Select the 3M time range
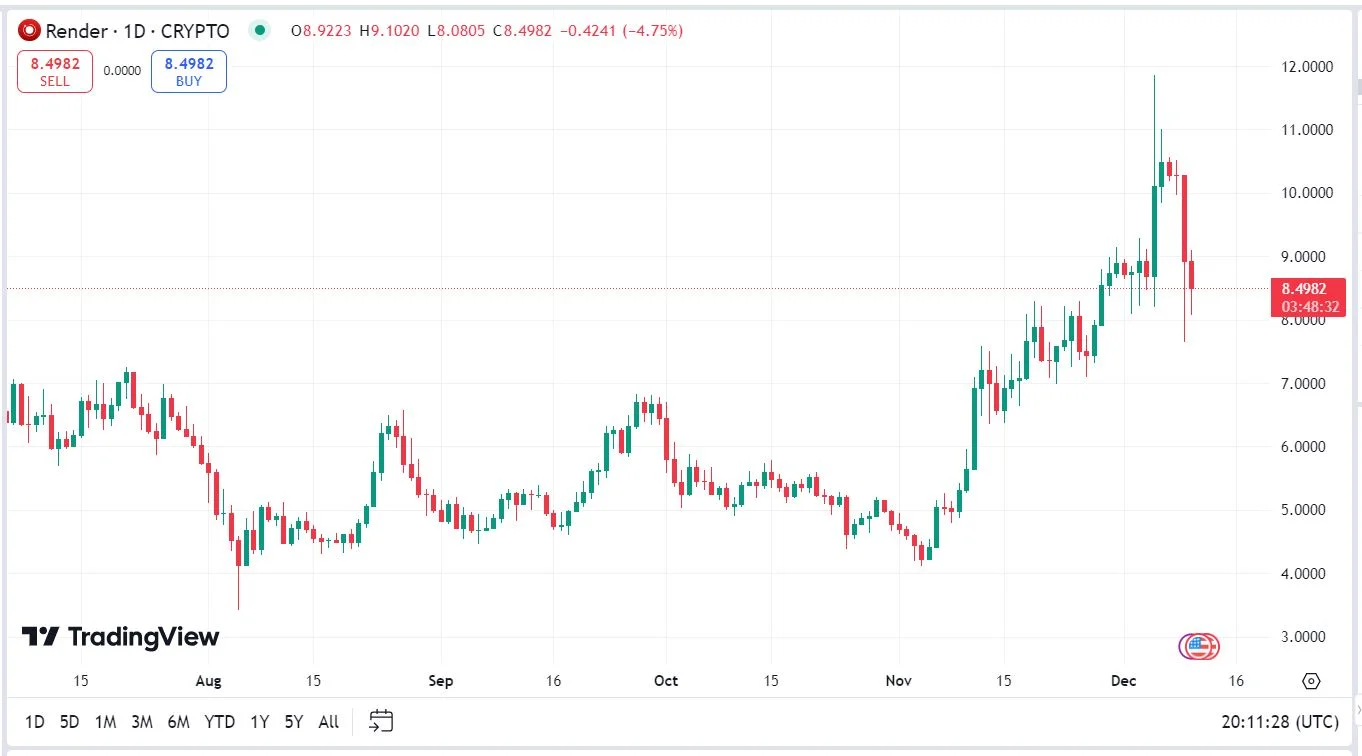The width and height of the screenshot is (1362, 756). coord(141,721)
